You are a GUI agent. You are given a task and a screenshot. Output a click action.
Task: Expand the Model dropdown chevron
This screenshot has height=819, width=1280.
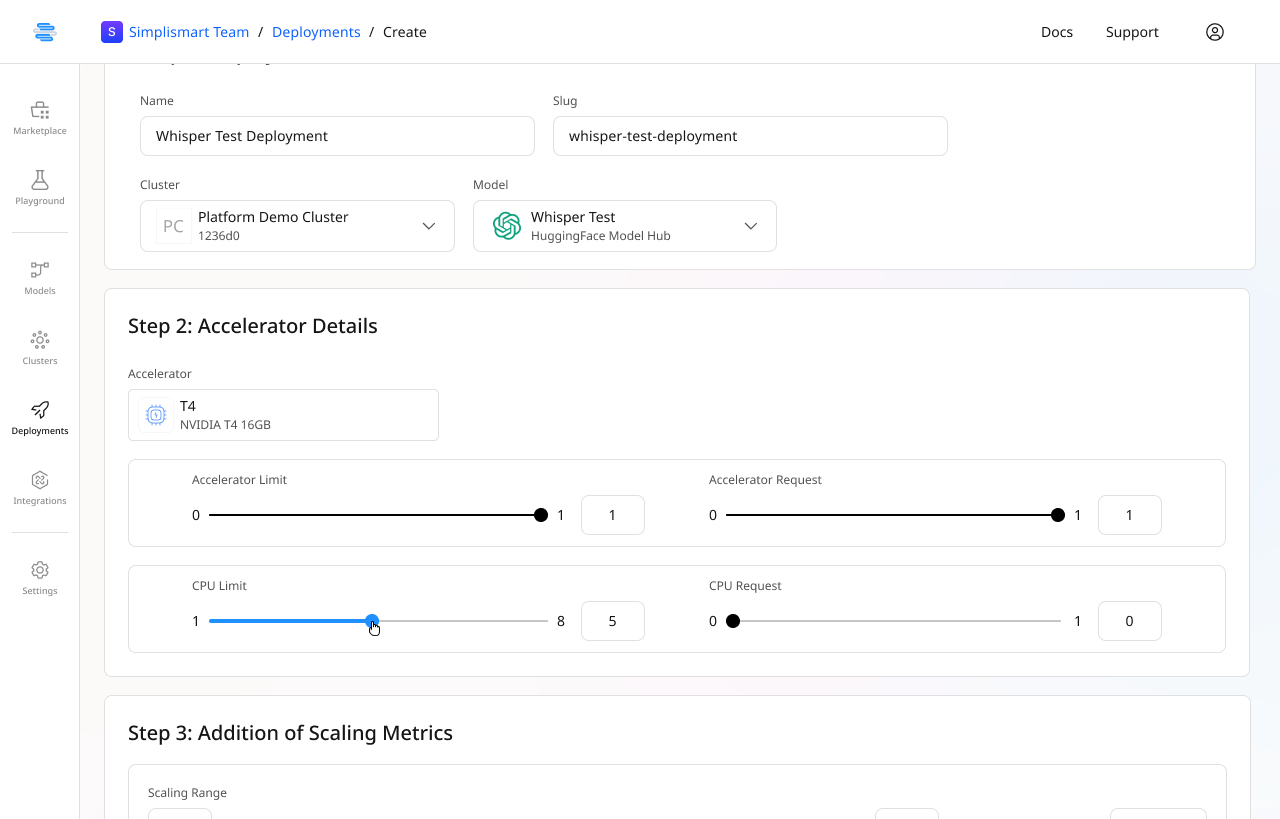[751, 226]
